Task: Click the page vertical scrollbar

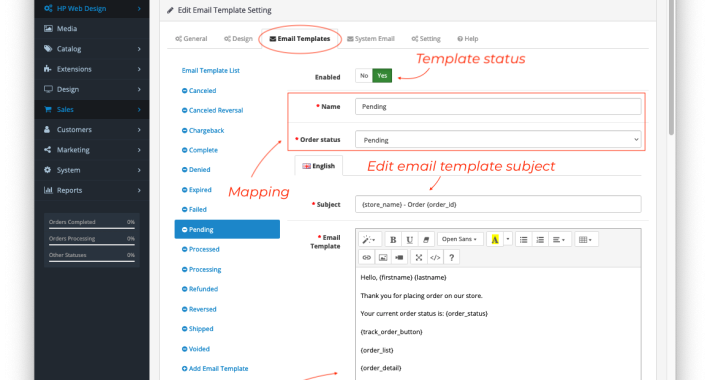Action: coord(672,68)
